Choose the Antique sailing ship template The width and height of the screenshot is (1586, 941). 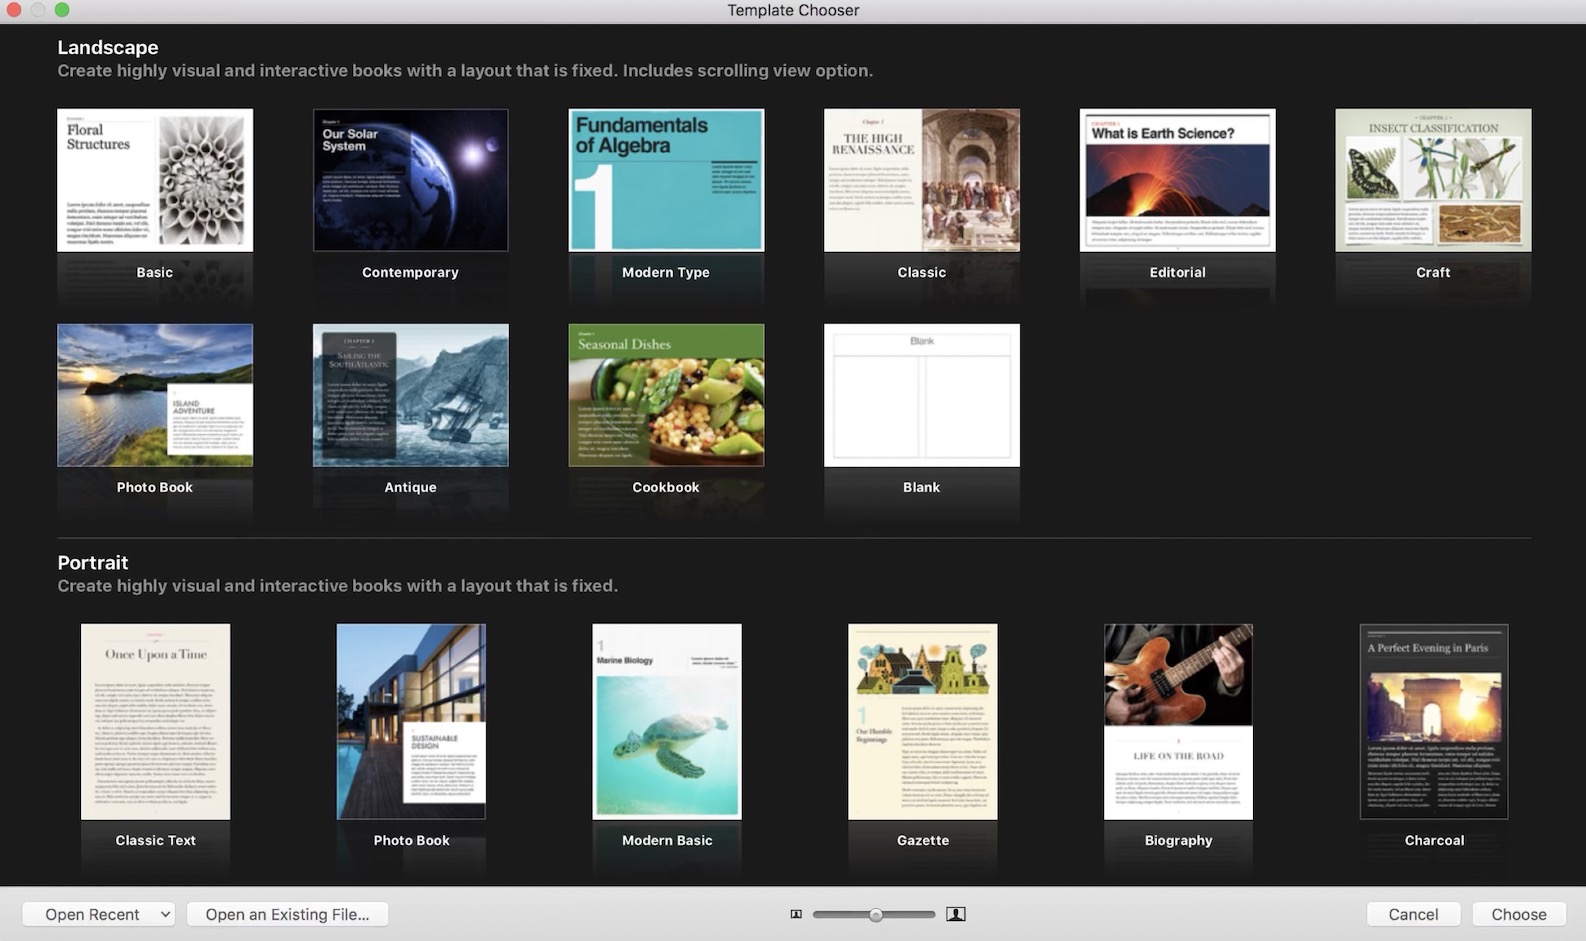[410, 396]
